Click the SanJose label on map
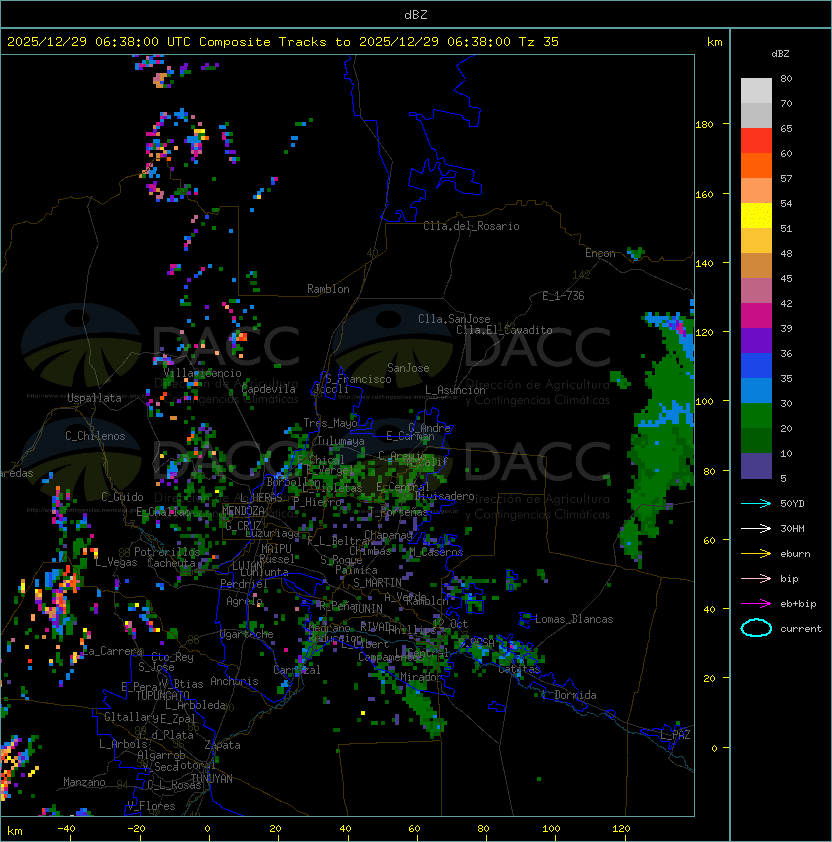Screen dimensions: 832x842 408,368
